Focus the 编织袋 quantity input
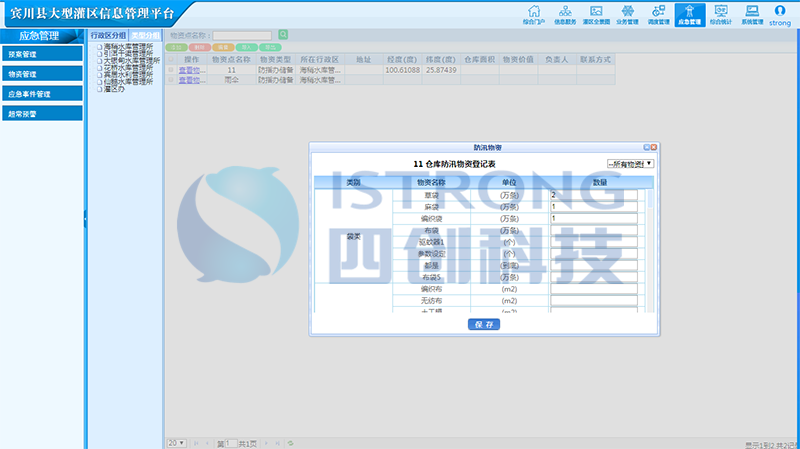 point(594,218)
